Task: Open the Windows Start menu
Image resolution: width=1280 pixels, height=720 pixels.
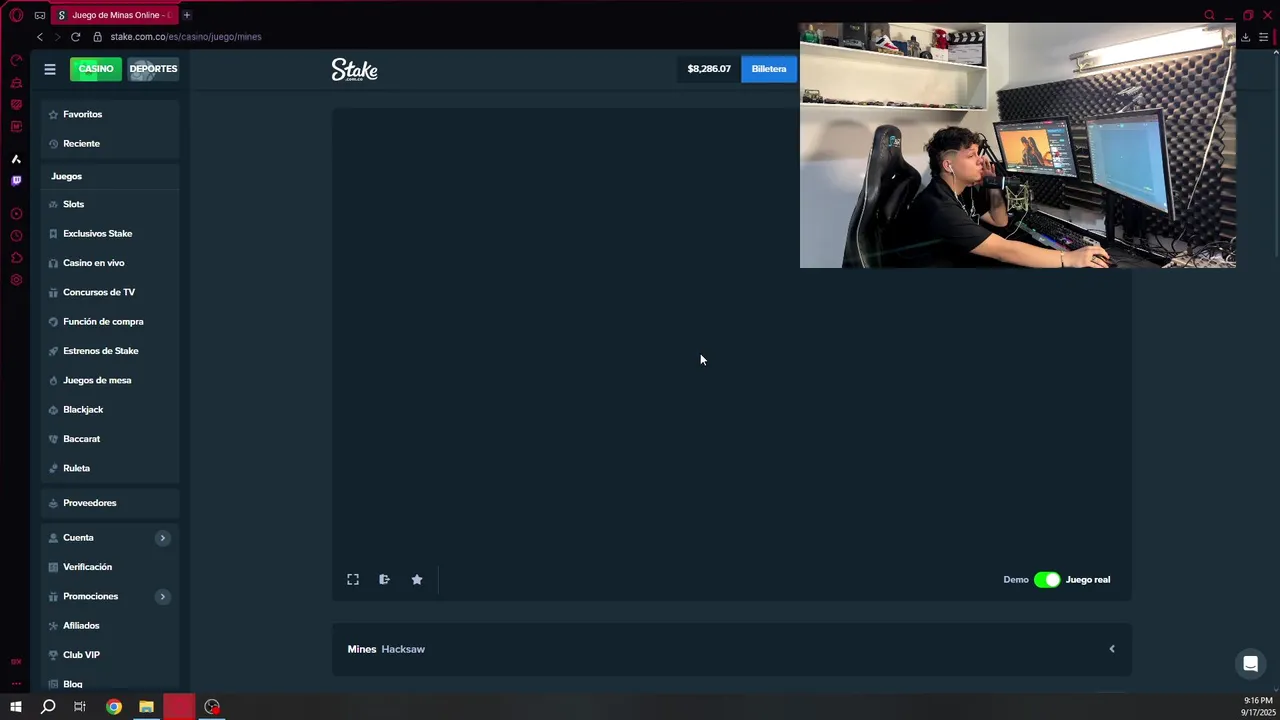Action: 16,707
